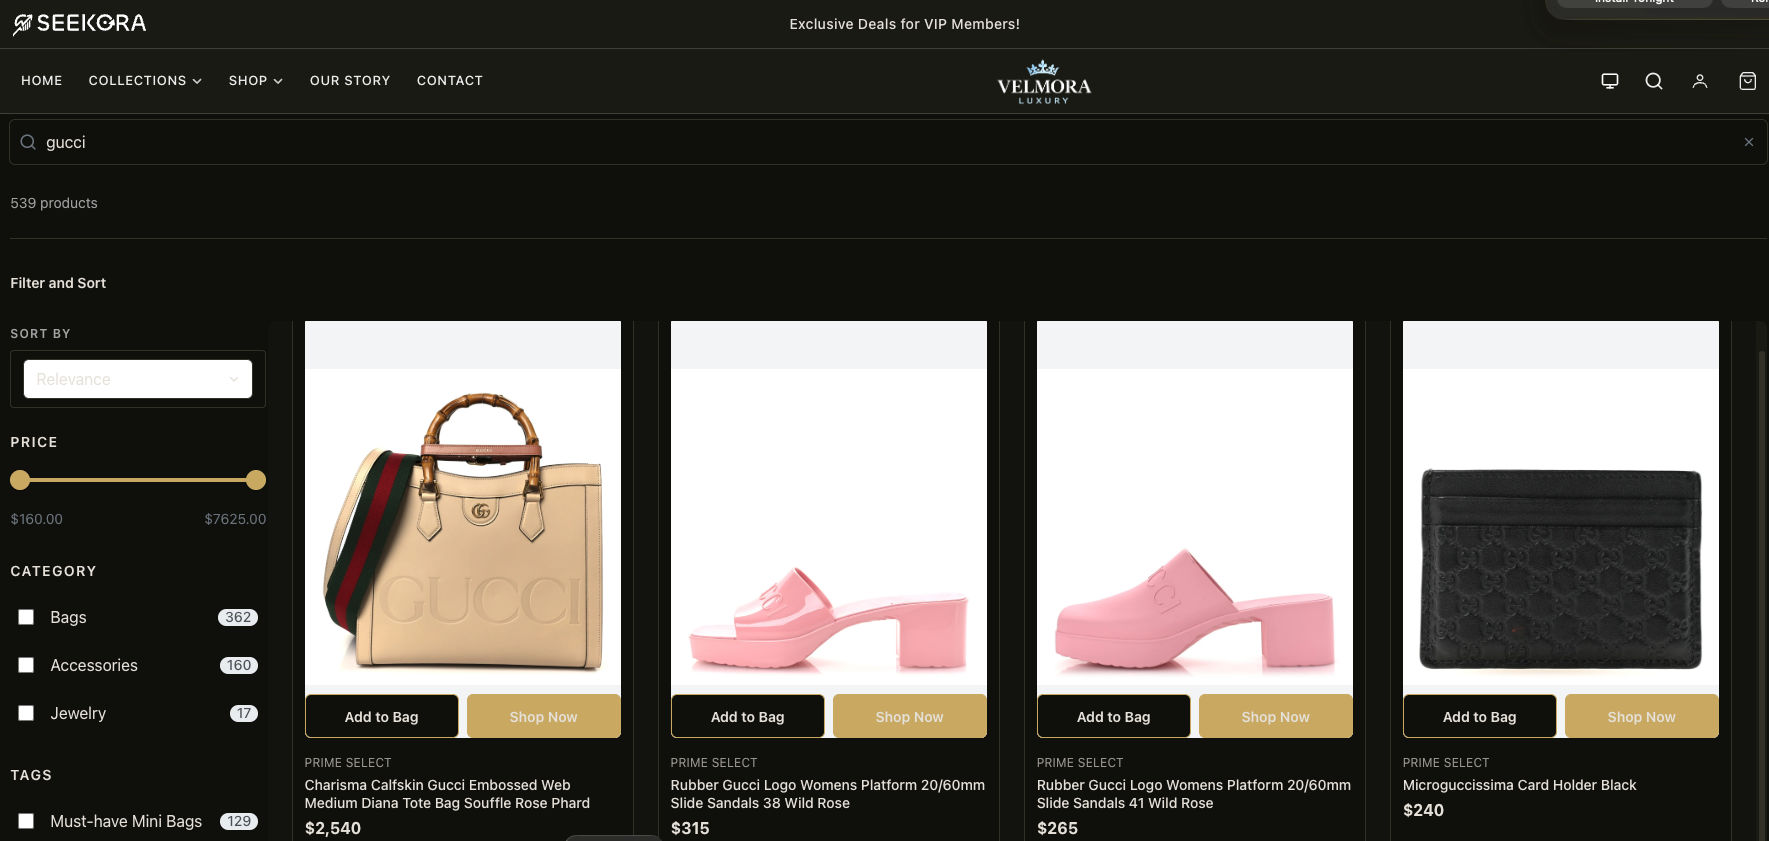1769x841 pixels.
Task: Expand the Collections menu
Action: (145, 81)
